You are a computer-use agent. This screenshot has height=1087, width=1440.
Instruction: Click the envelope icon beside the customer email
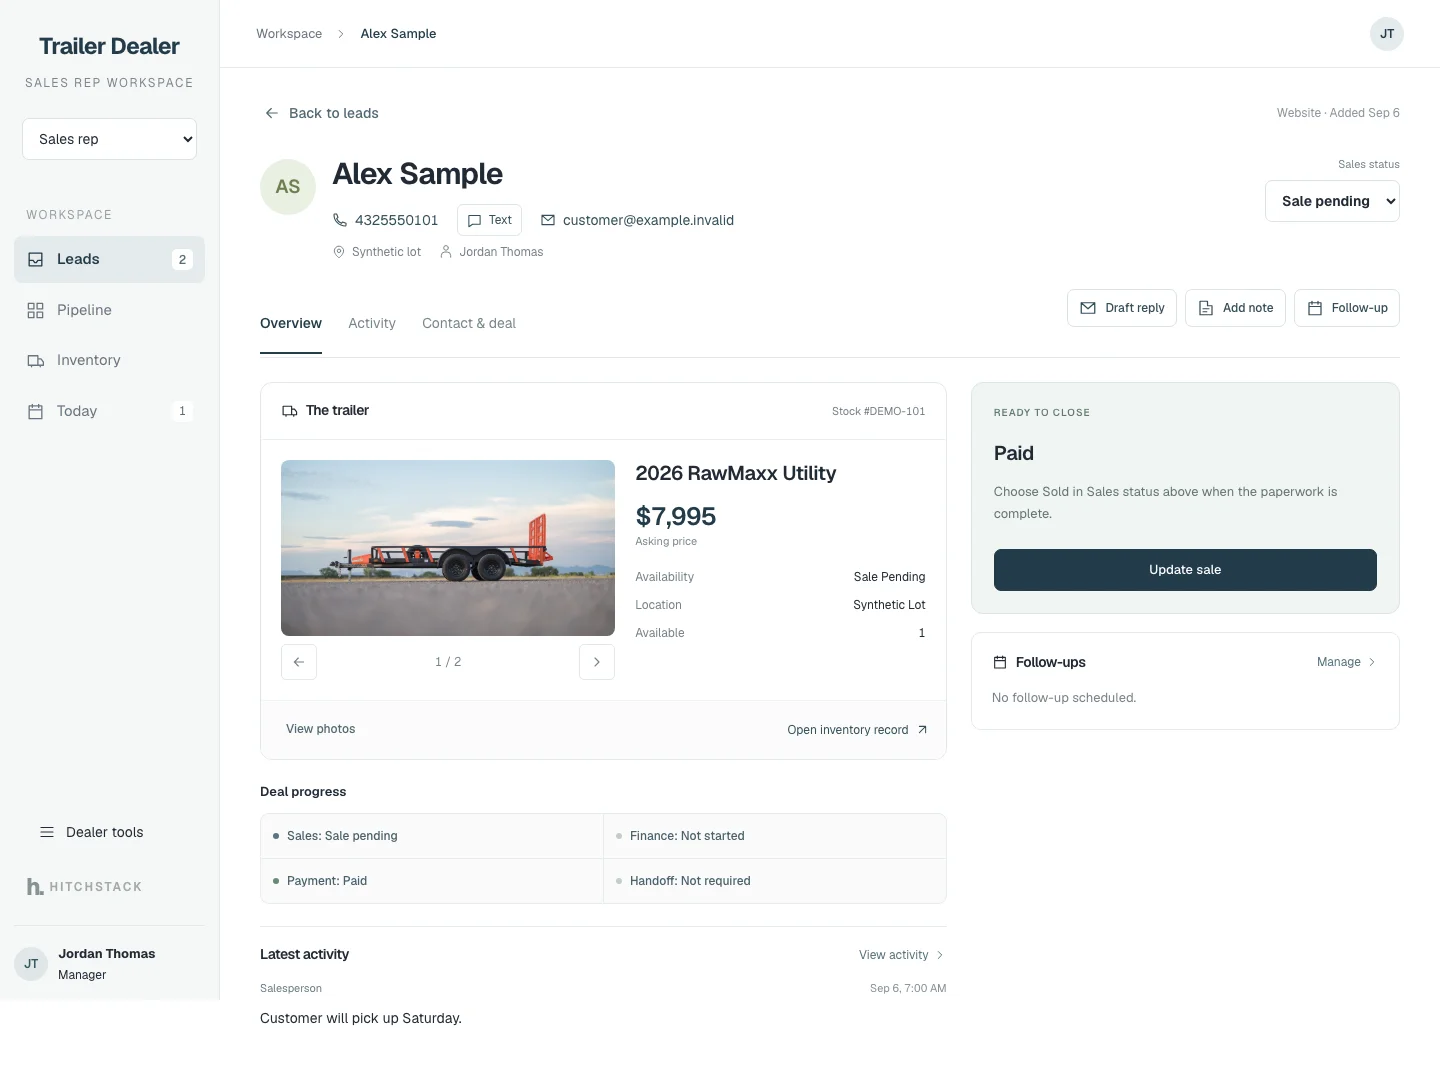click(548, 220)
